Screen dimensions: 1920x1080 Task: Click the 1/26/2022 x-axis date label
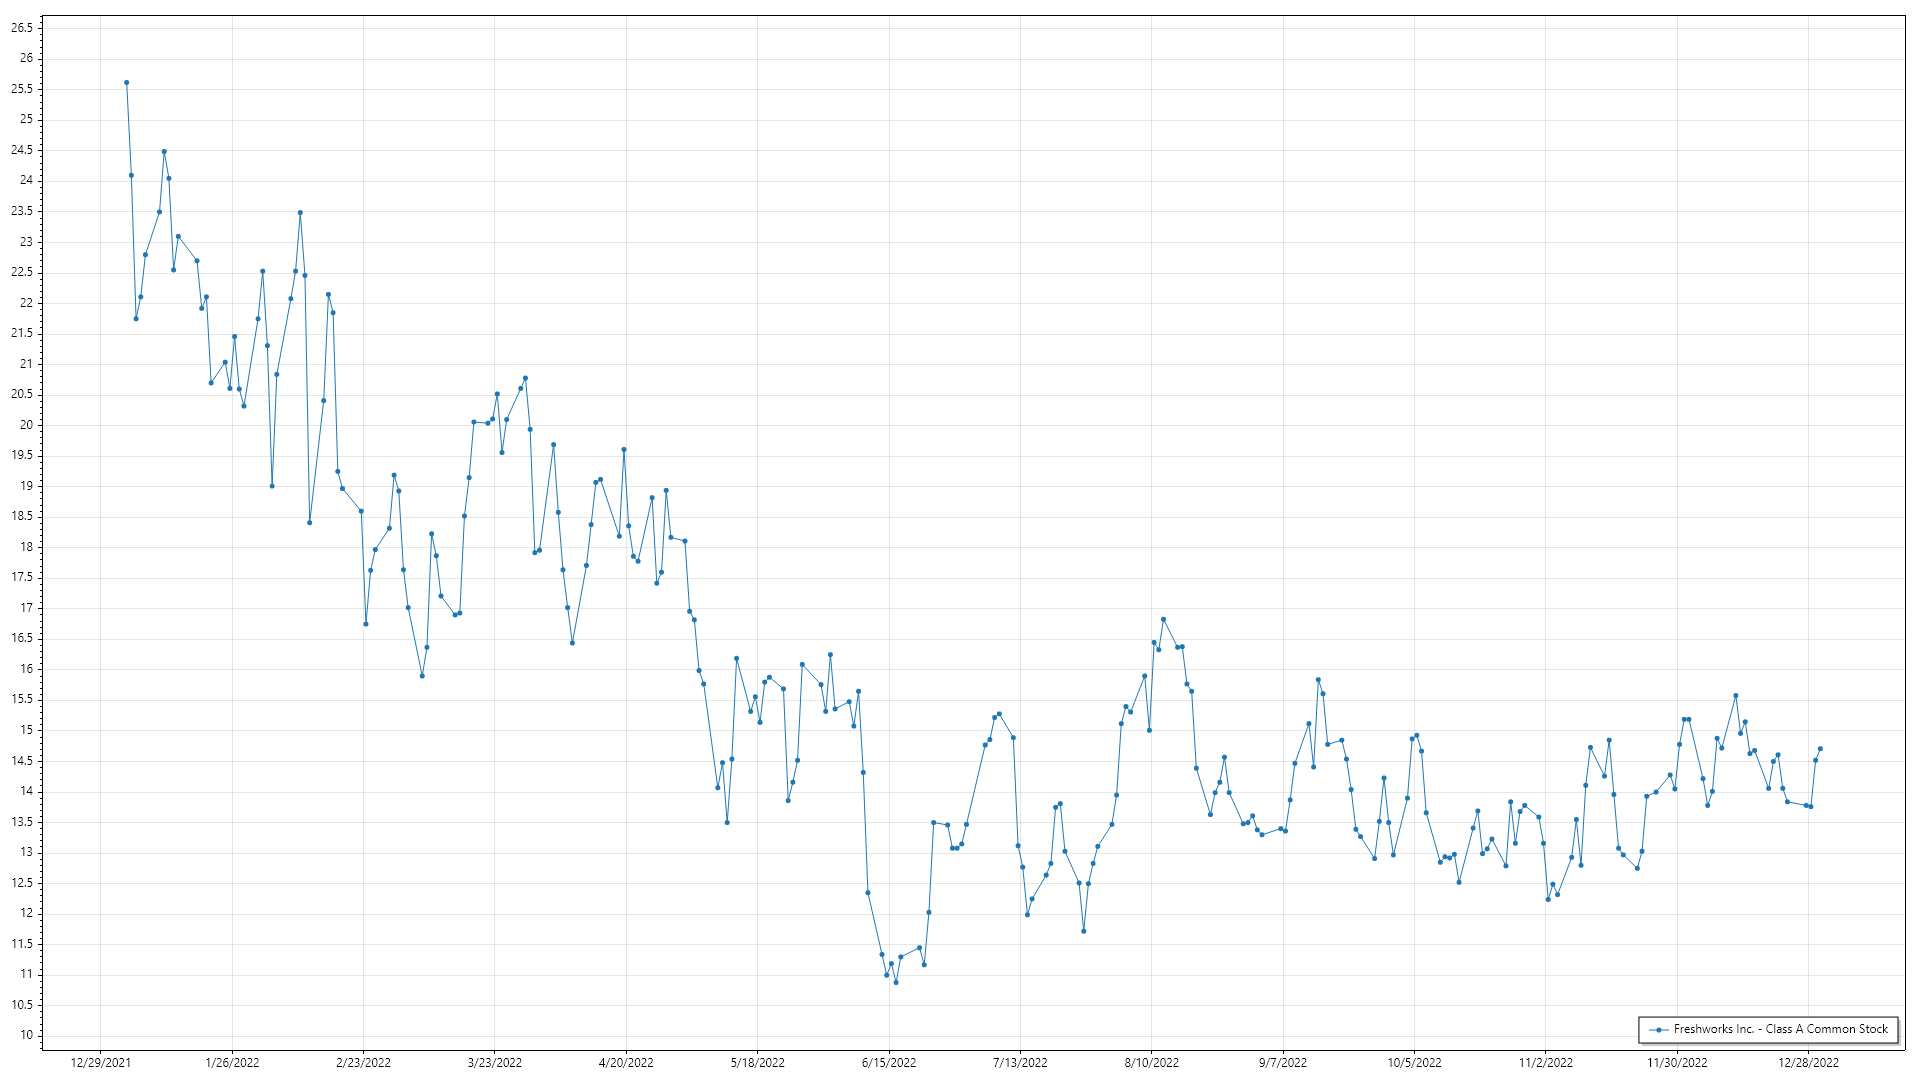pyautogui.click(x=232, y=1063)
